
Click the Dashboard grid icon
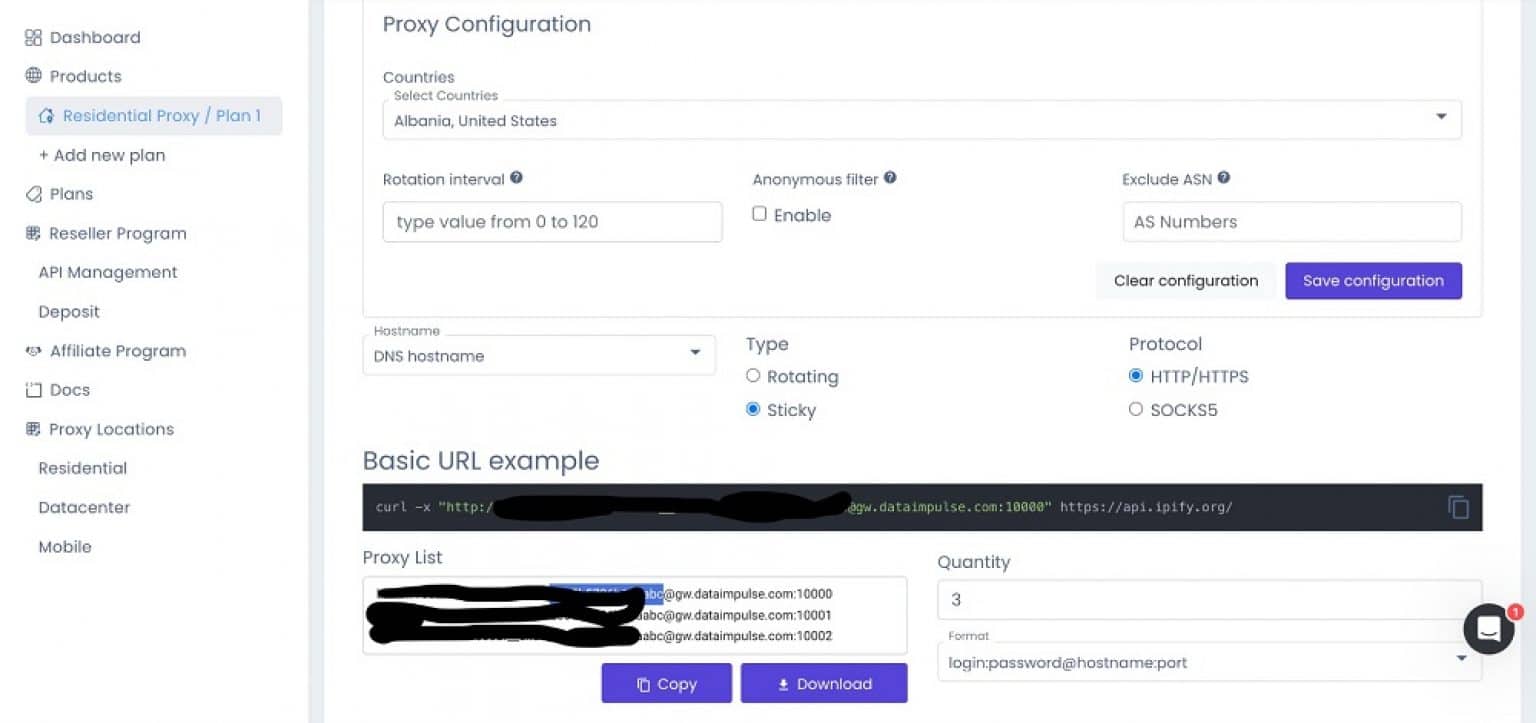[33, 38]
